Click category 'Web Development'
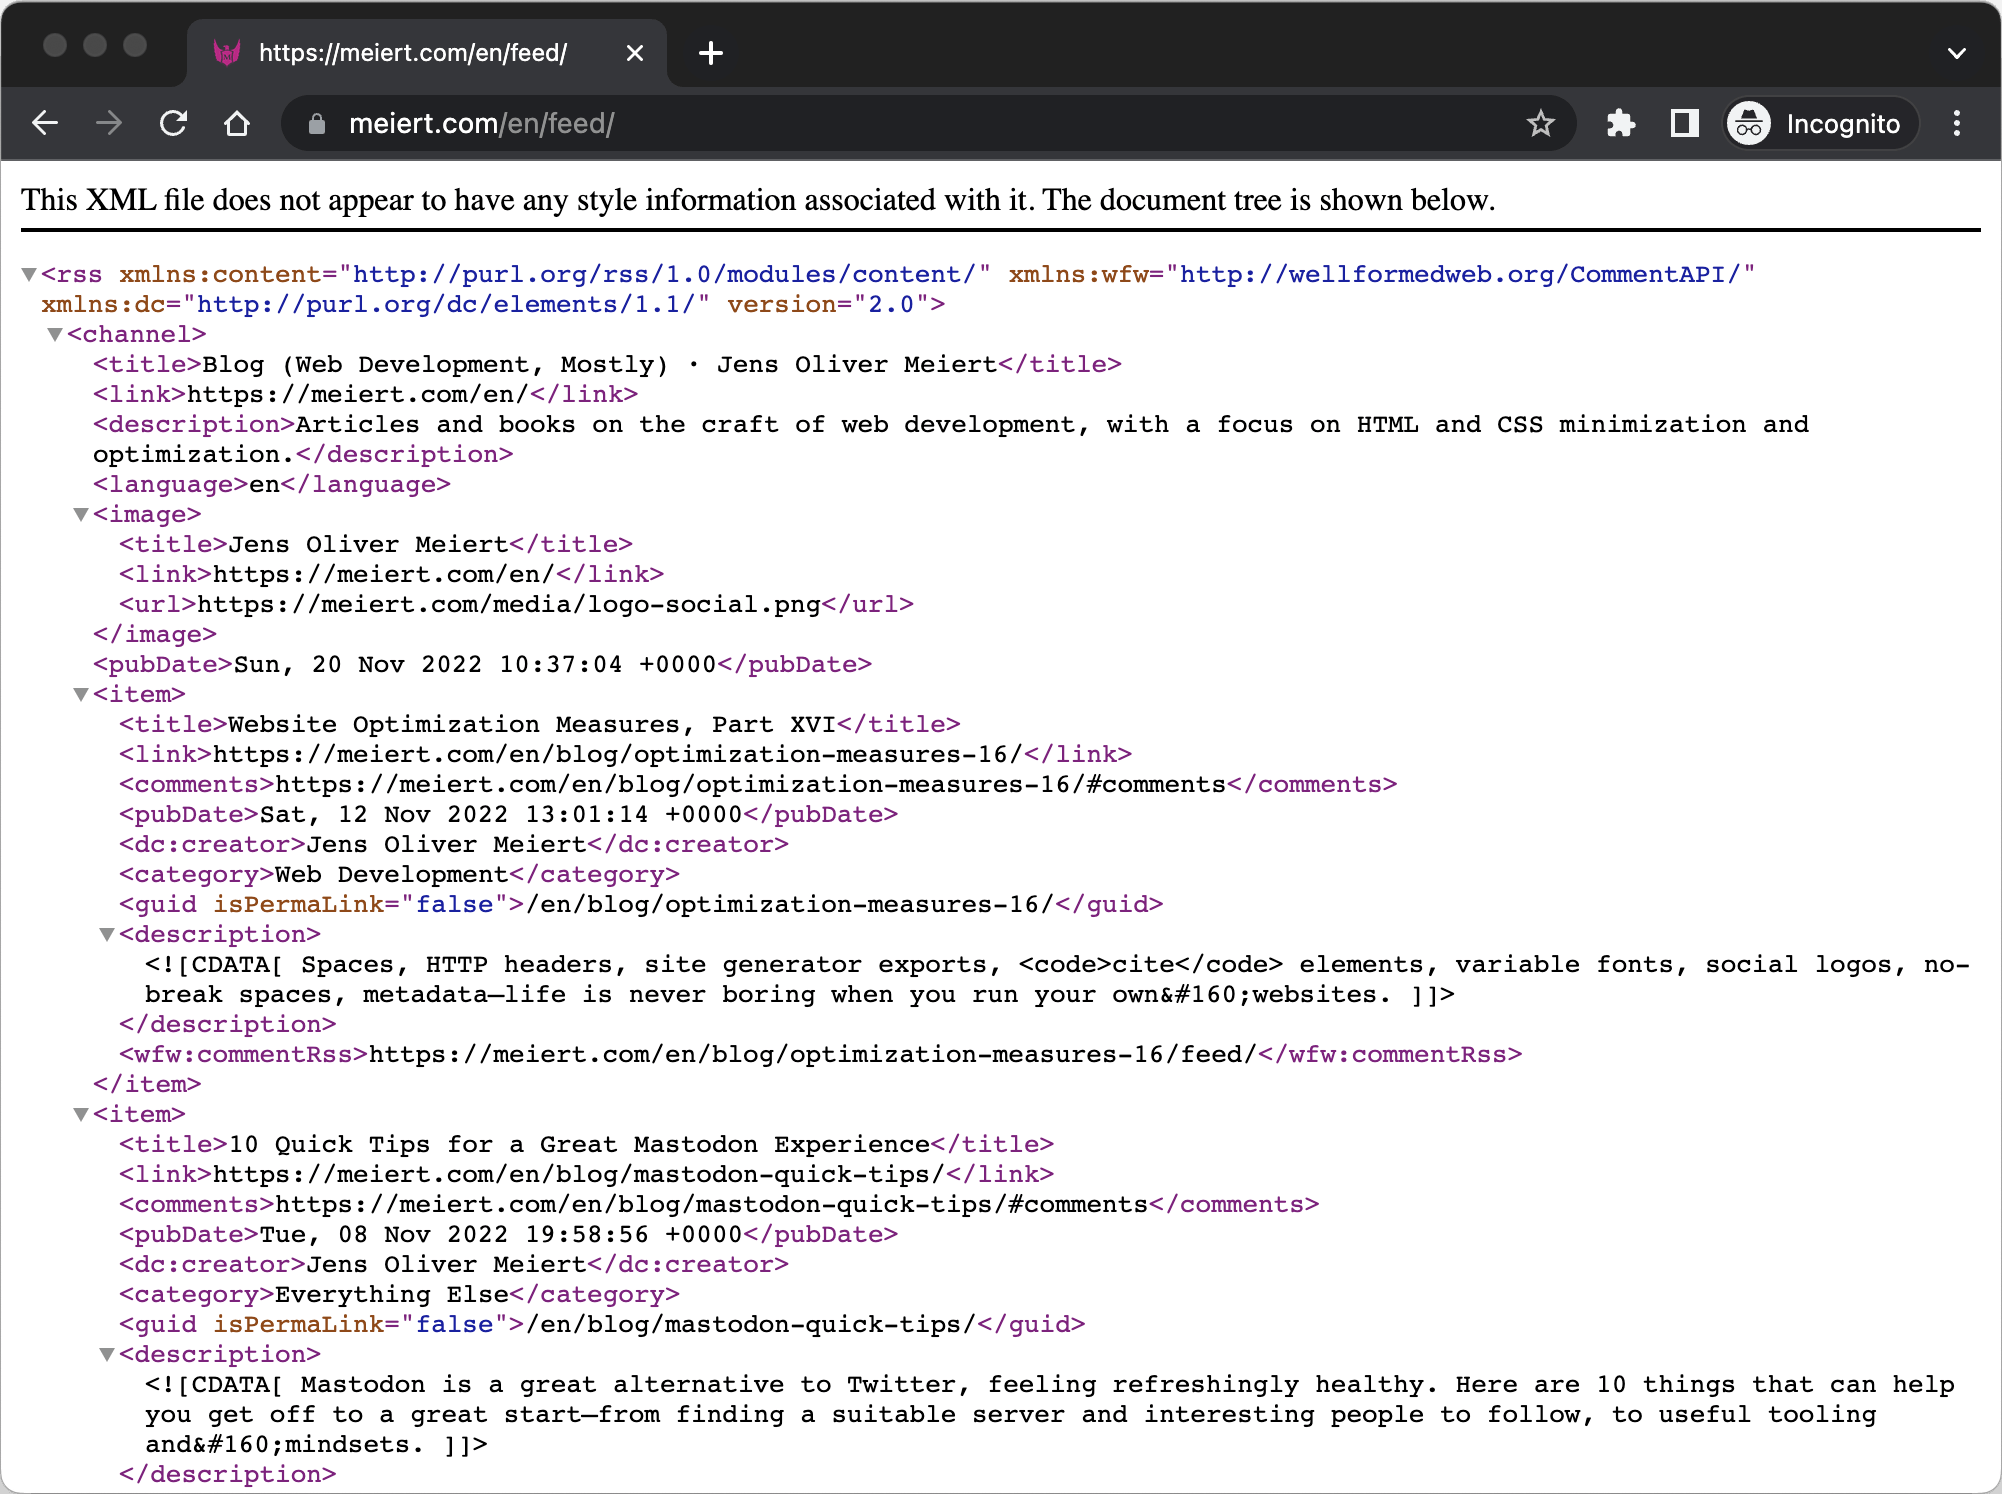Viewport: 2002px width, 1494px height. click(x=399, y=874)
